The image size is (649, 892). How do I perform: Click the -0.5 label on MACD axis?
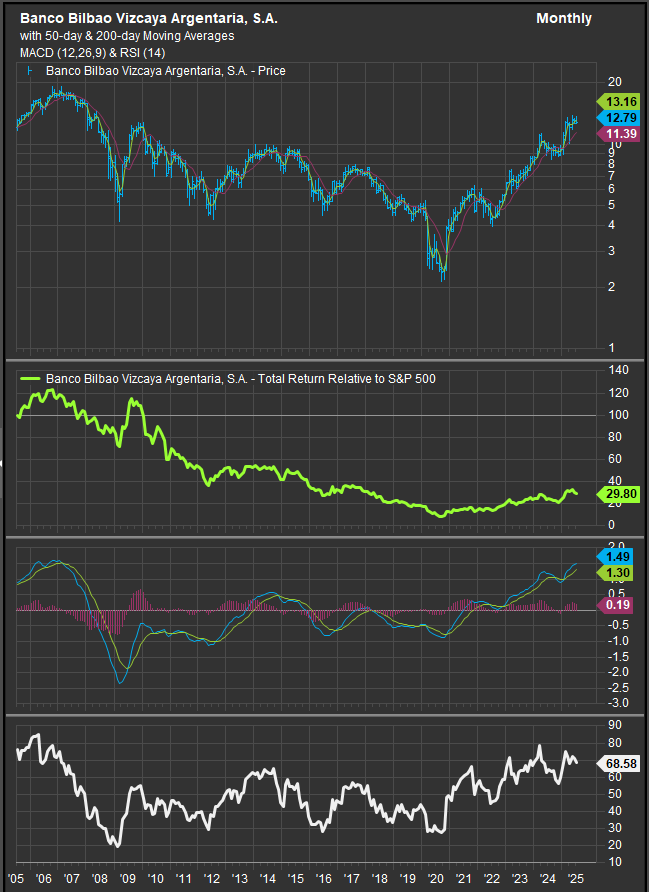pos(618,625)
